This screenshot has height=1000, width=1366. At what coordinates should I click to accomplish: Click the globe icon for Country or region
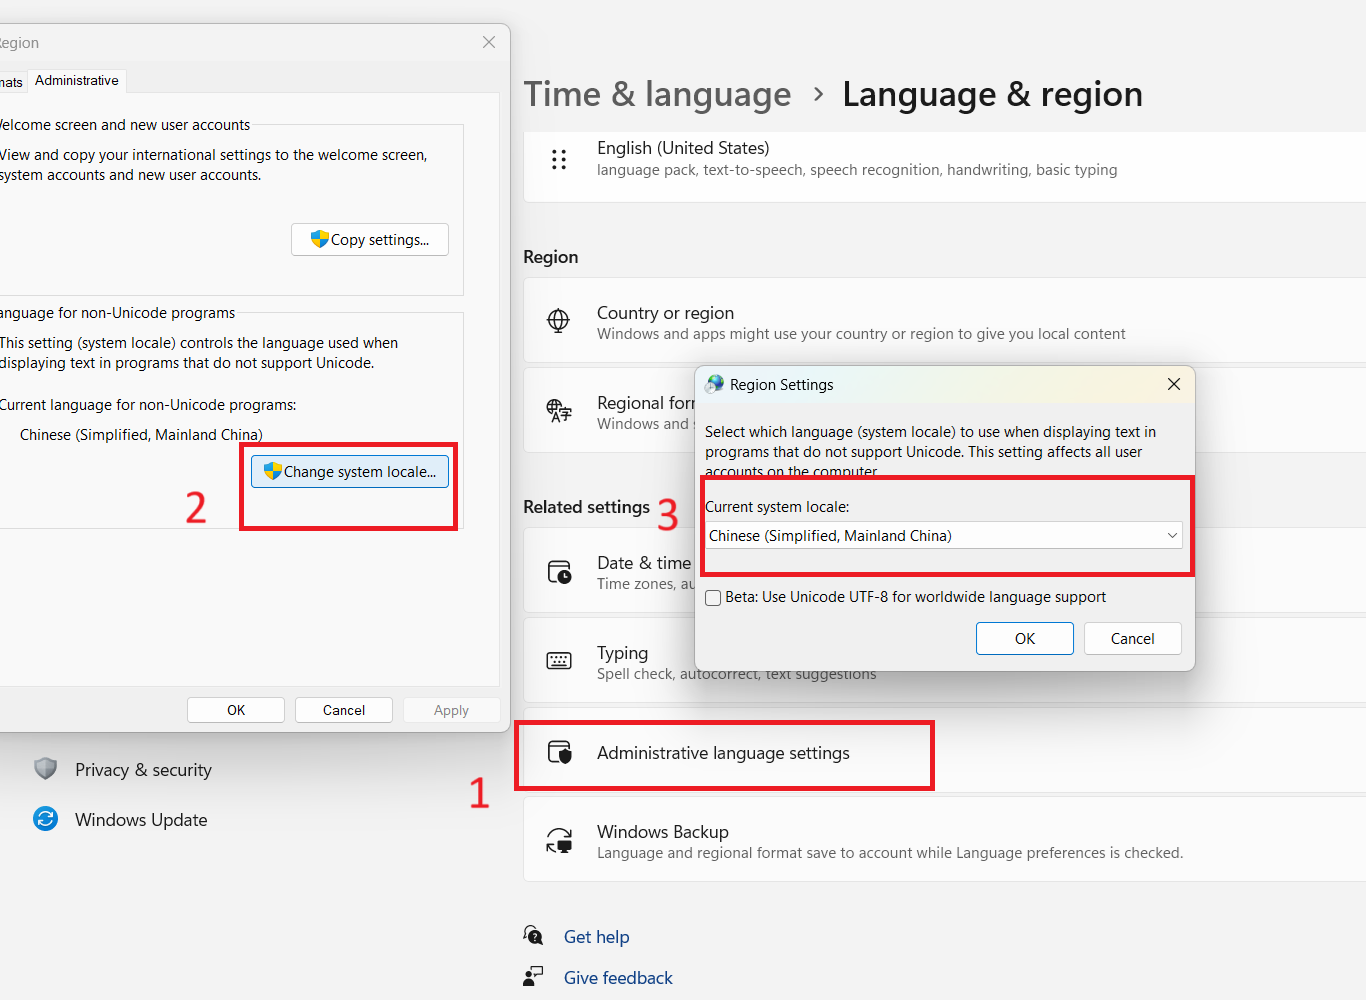[x=559, y=320]
